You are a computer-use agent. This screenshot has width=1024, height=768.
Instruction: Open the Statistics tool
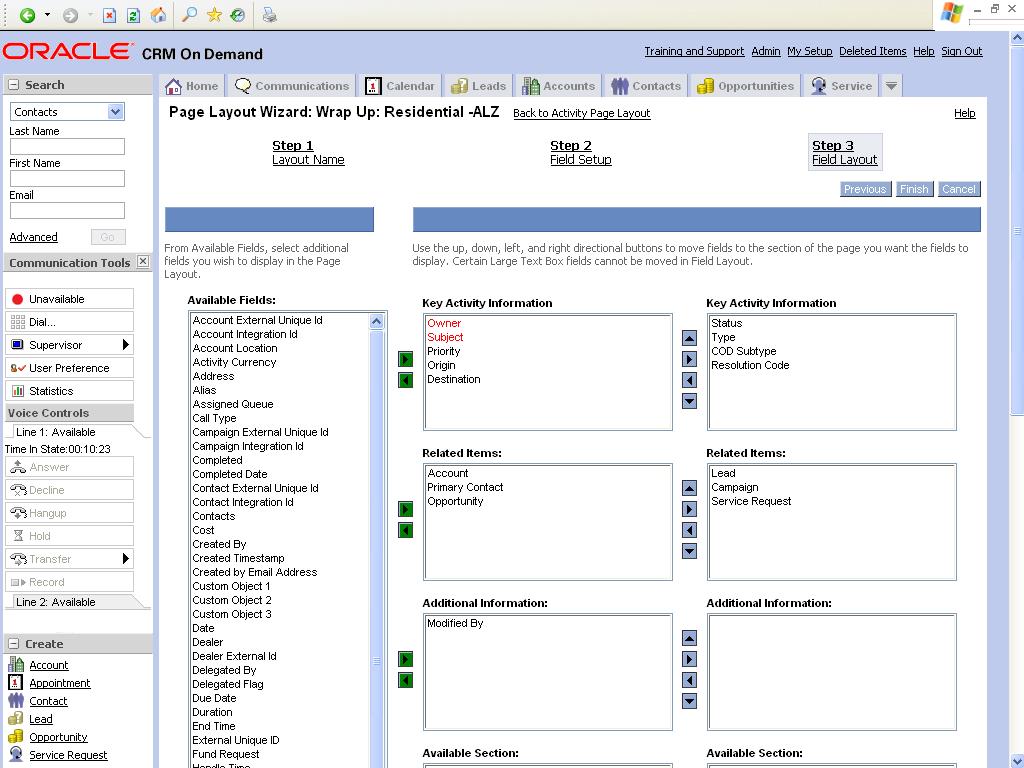coord(69,391)
